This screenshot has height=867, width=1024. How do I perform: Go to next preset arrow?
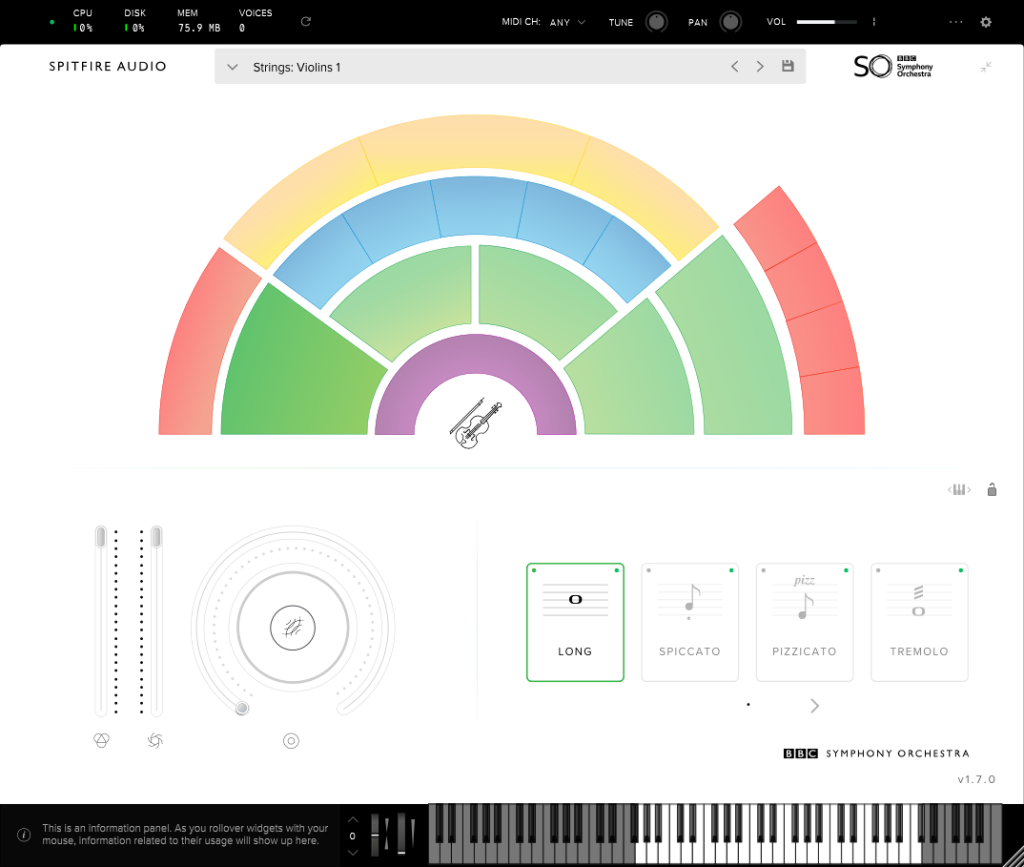[760, 67]
